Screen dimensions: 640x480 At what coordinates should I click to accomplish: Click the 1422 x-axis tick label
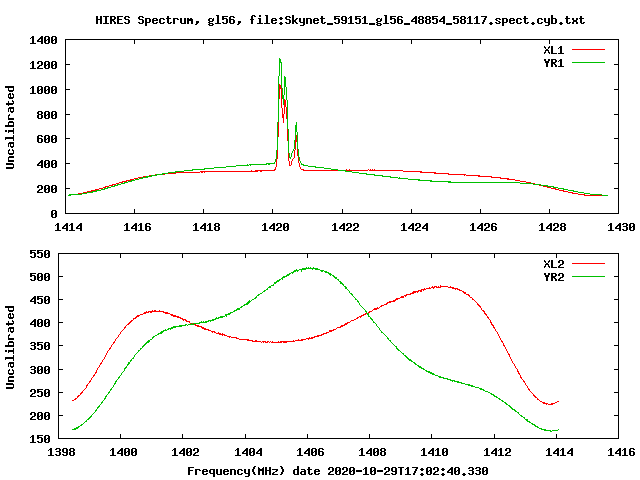(345, 227)
